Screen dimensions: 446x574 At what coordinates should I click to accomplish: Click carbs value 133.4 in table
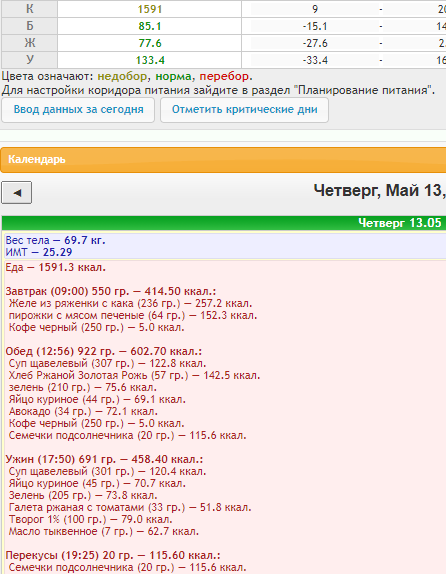(x=149, y=60)
